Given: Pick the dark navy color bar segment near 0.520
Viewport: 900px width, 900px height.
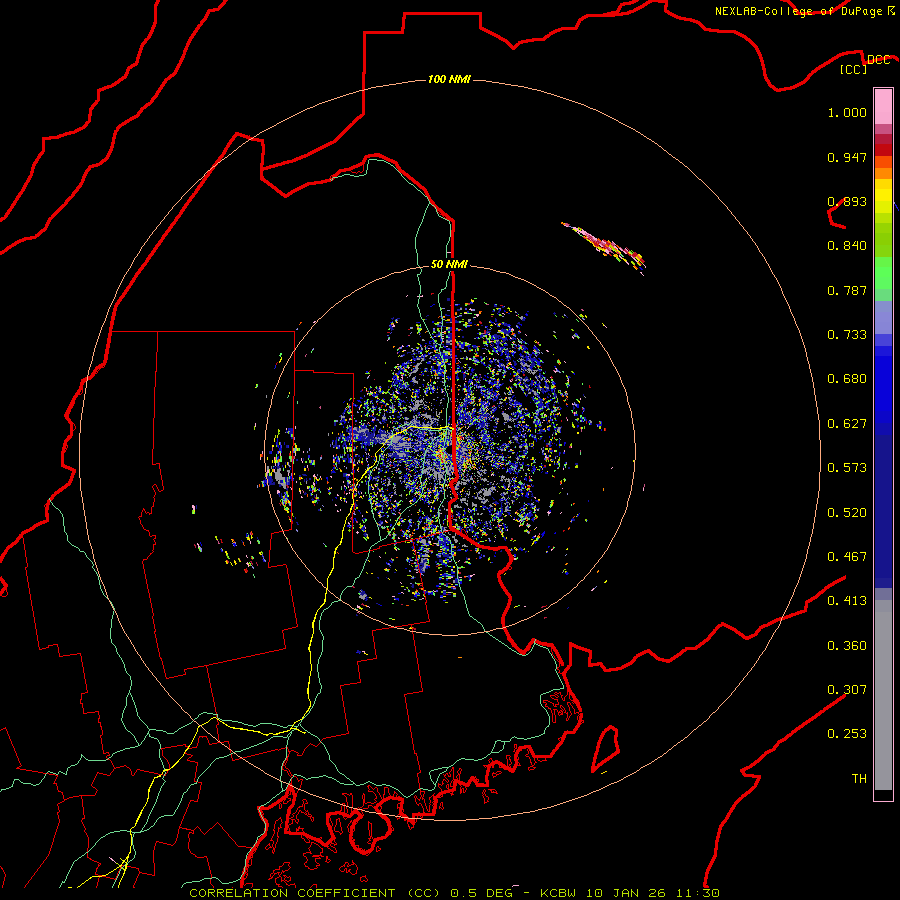Looking at the screenshot, I should point(883,511).
